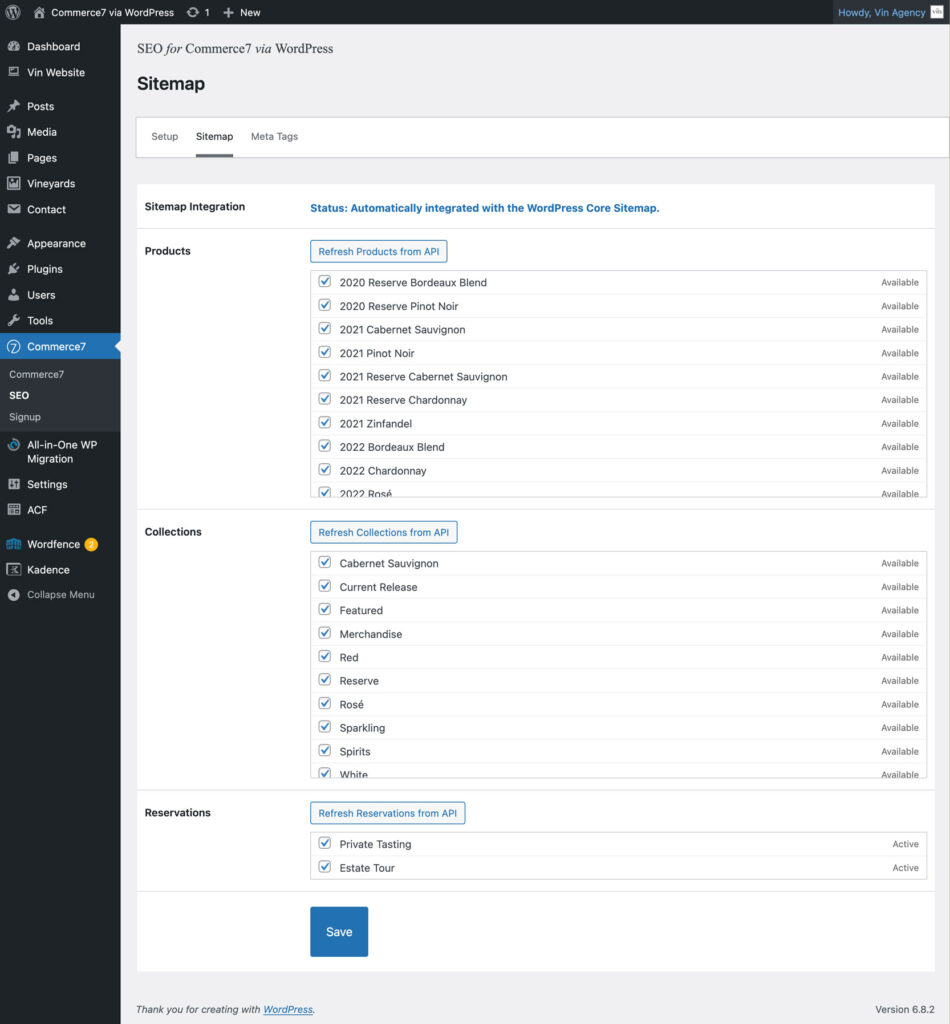Open the New content menu in admin bar
950x1024 pixels.
click(x=241, y=12)
